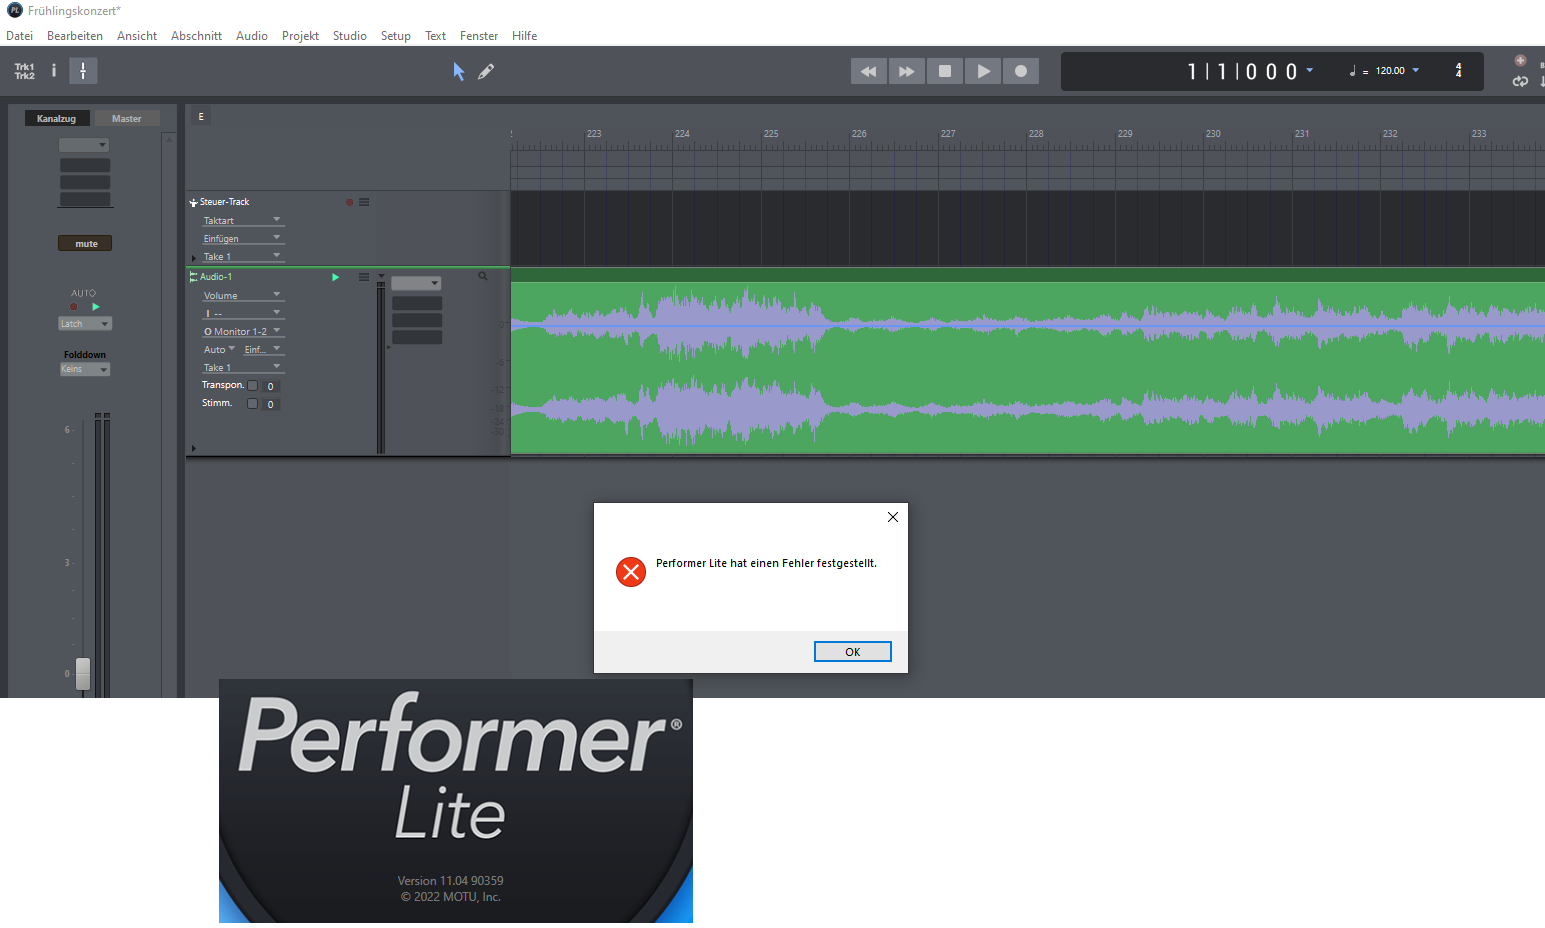
Task: Stop playback in the transport bar
Action: [945, 71]
